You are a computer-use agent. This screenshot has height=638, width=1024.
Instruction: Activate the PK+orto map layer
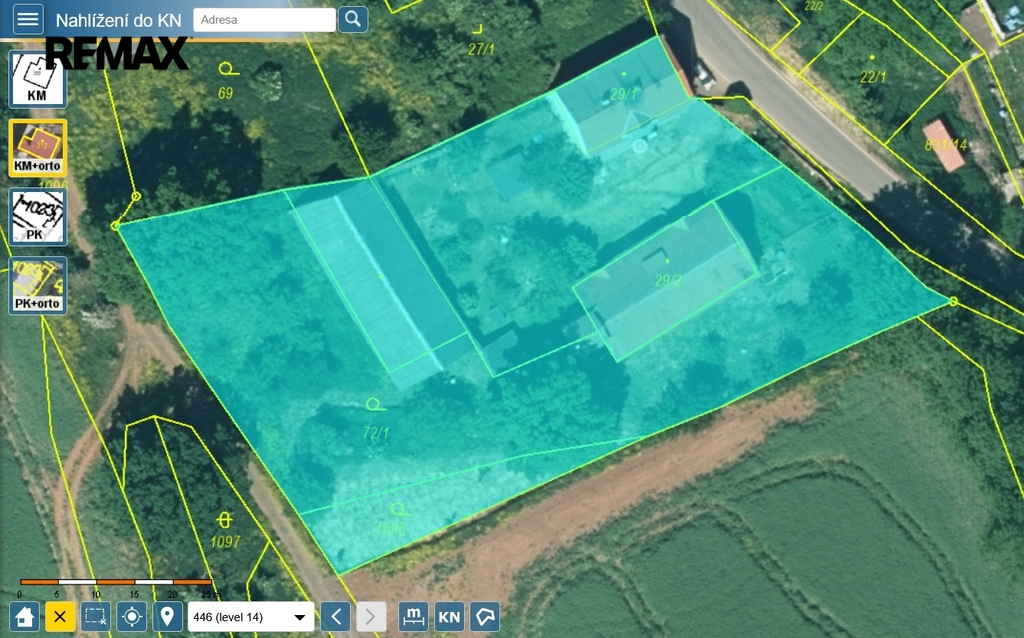38,286
